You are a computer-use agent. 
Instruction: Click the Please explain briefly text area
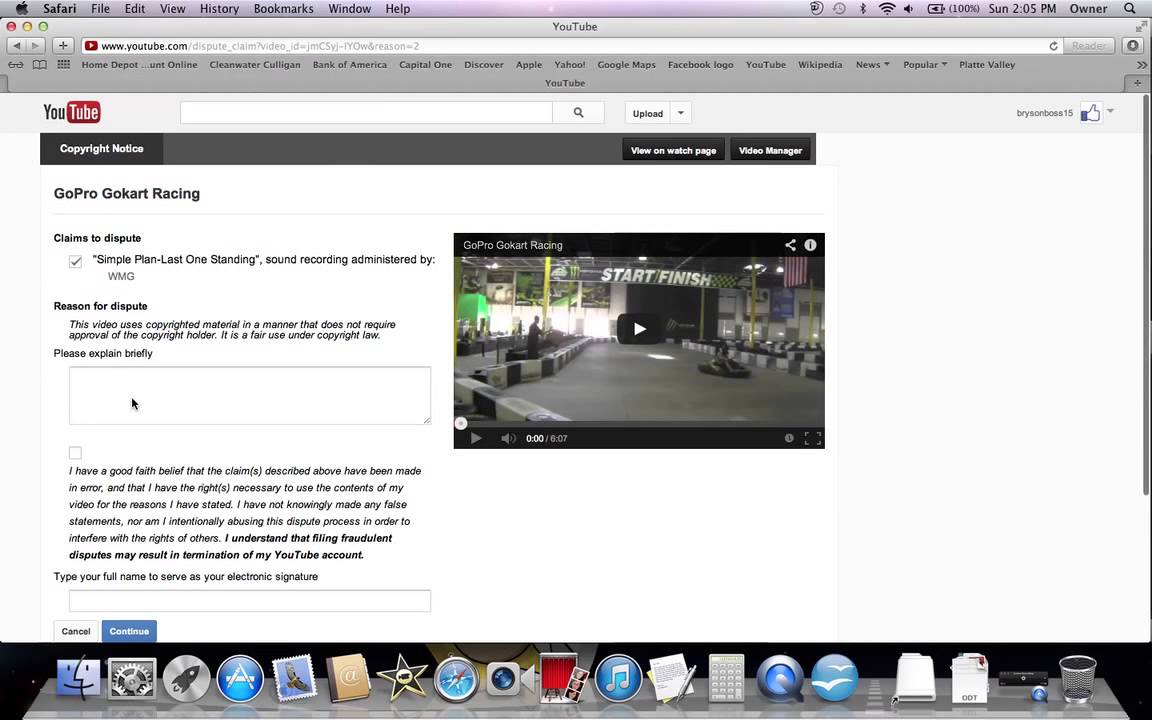[x=250, y=395]
